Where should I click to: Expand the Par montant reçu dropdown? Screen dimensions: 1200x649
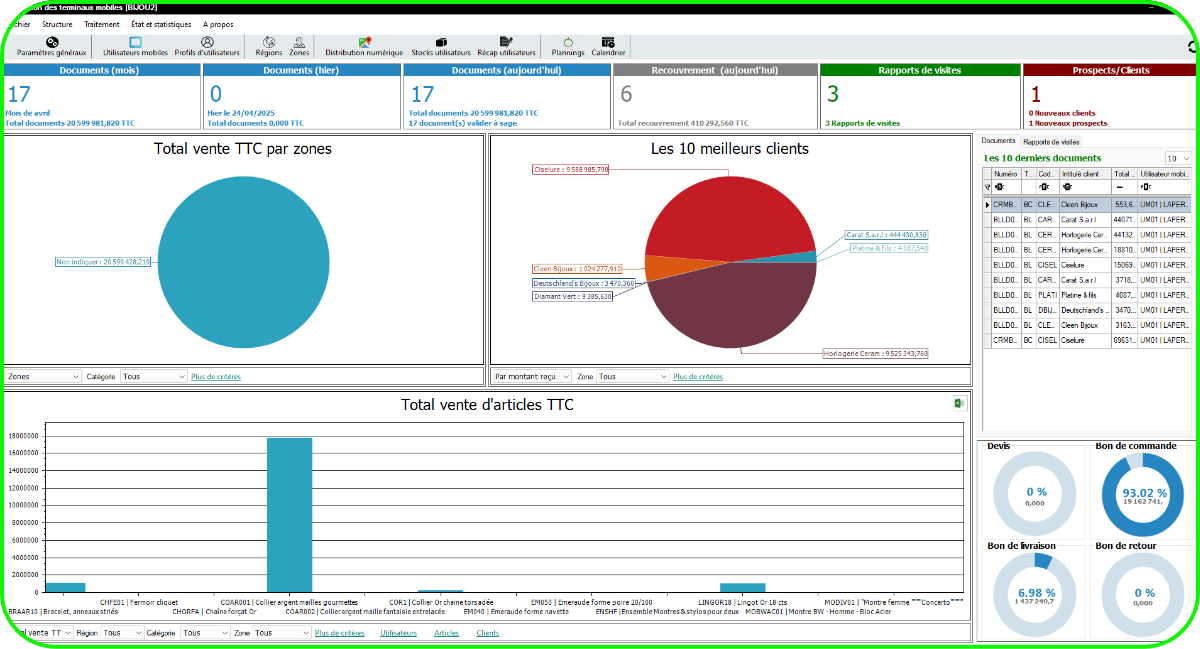click(x=531, y=377)
